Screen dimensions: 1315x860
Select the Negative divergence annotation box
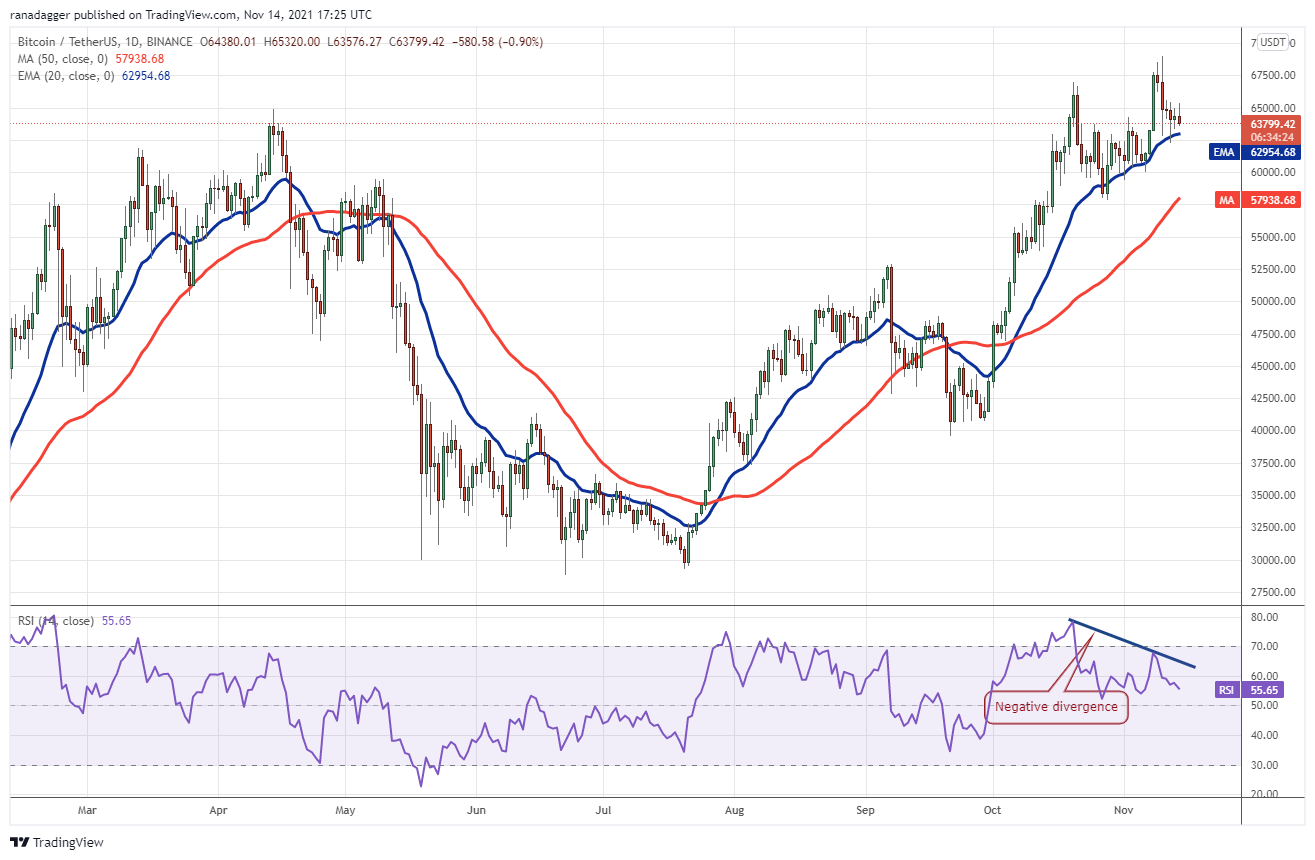[1056, 707]
